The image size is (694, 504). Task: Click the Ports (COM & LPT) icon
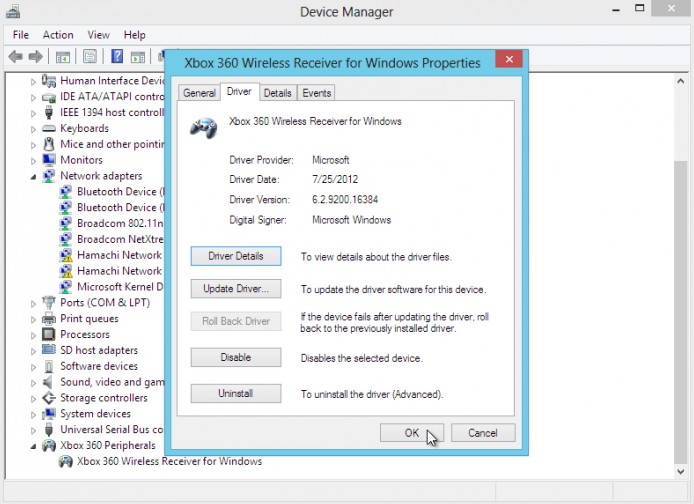click(49, 303)
